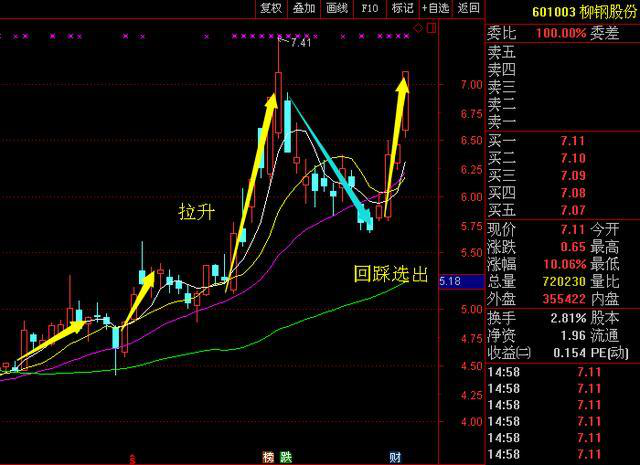Click the 榜 marker at chart bottom

coord(268,457)
